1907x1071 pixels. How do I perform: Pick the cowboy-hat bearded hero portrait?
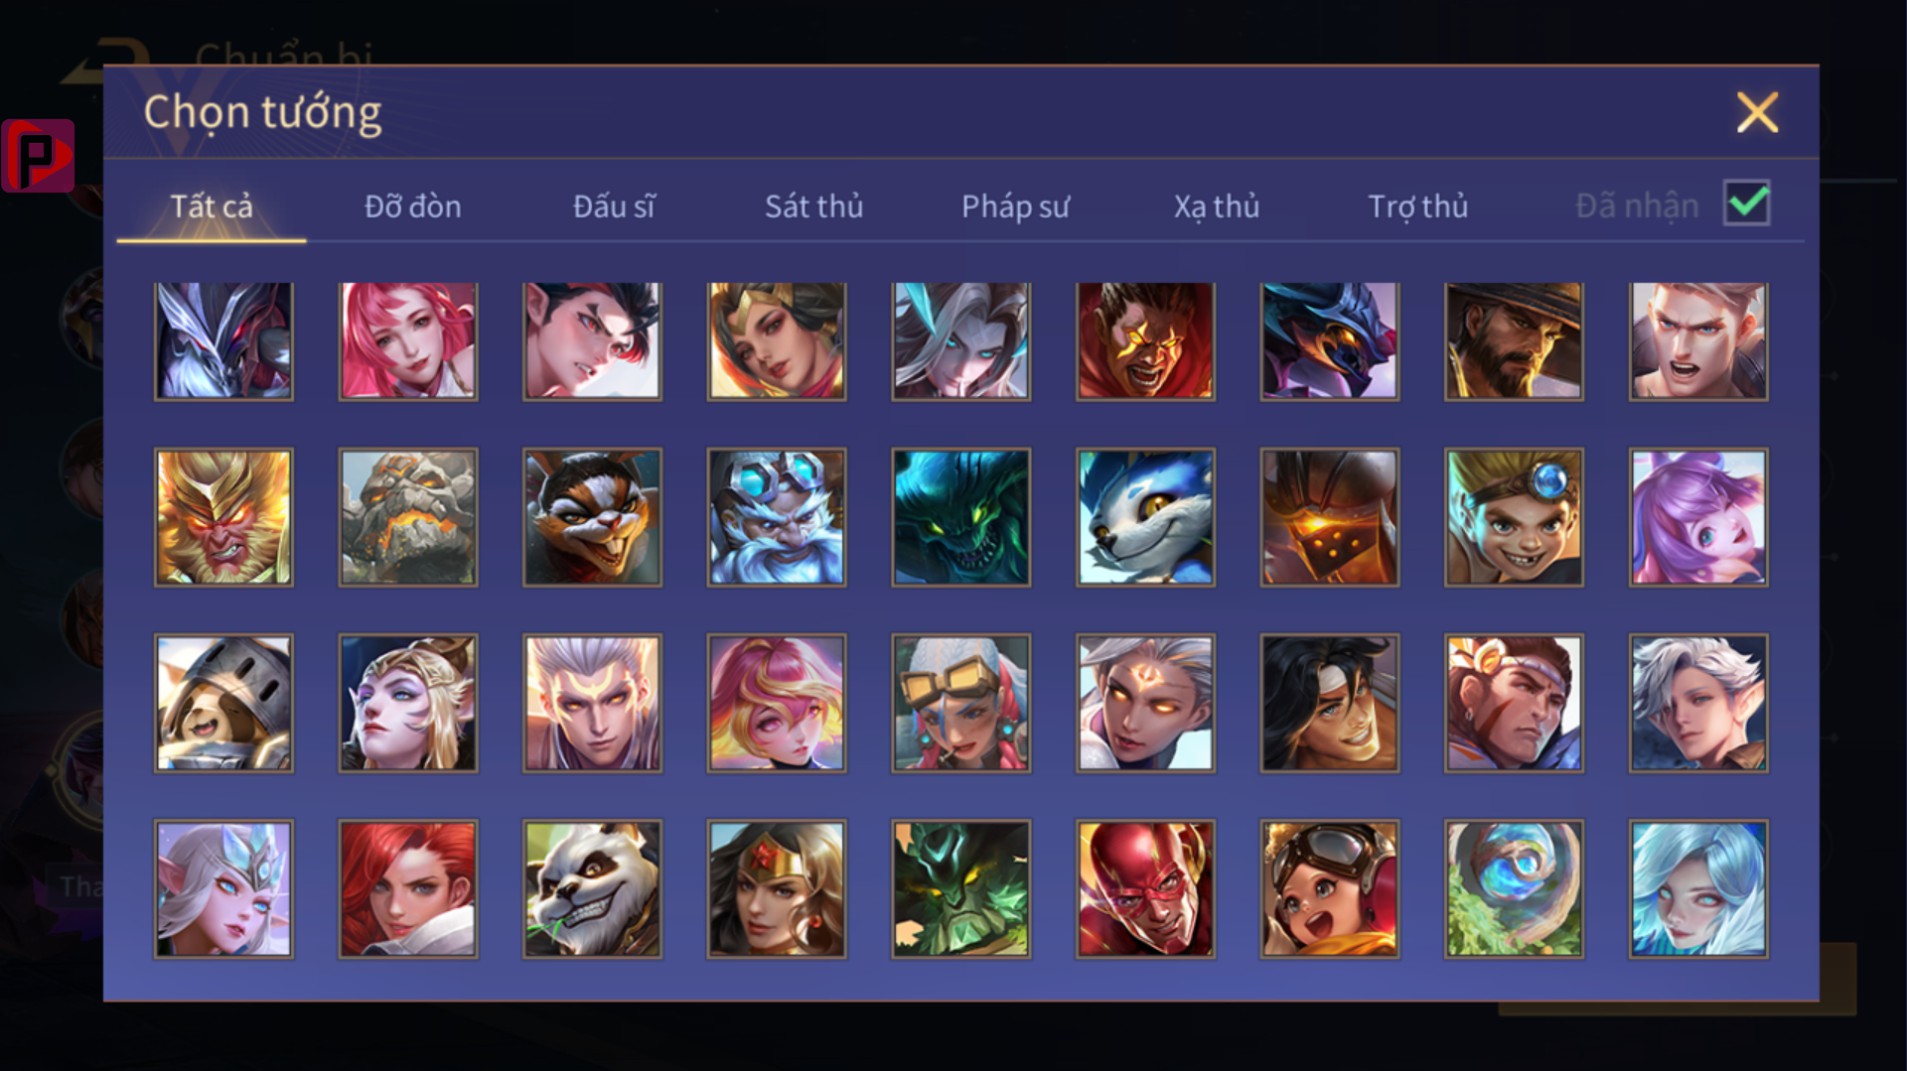click(x=1514, y=341)
